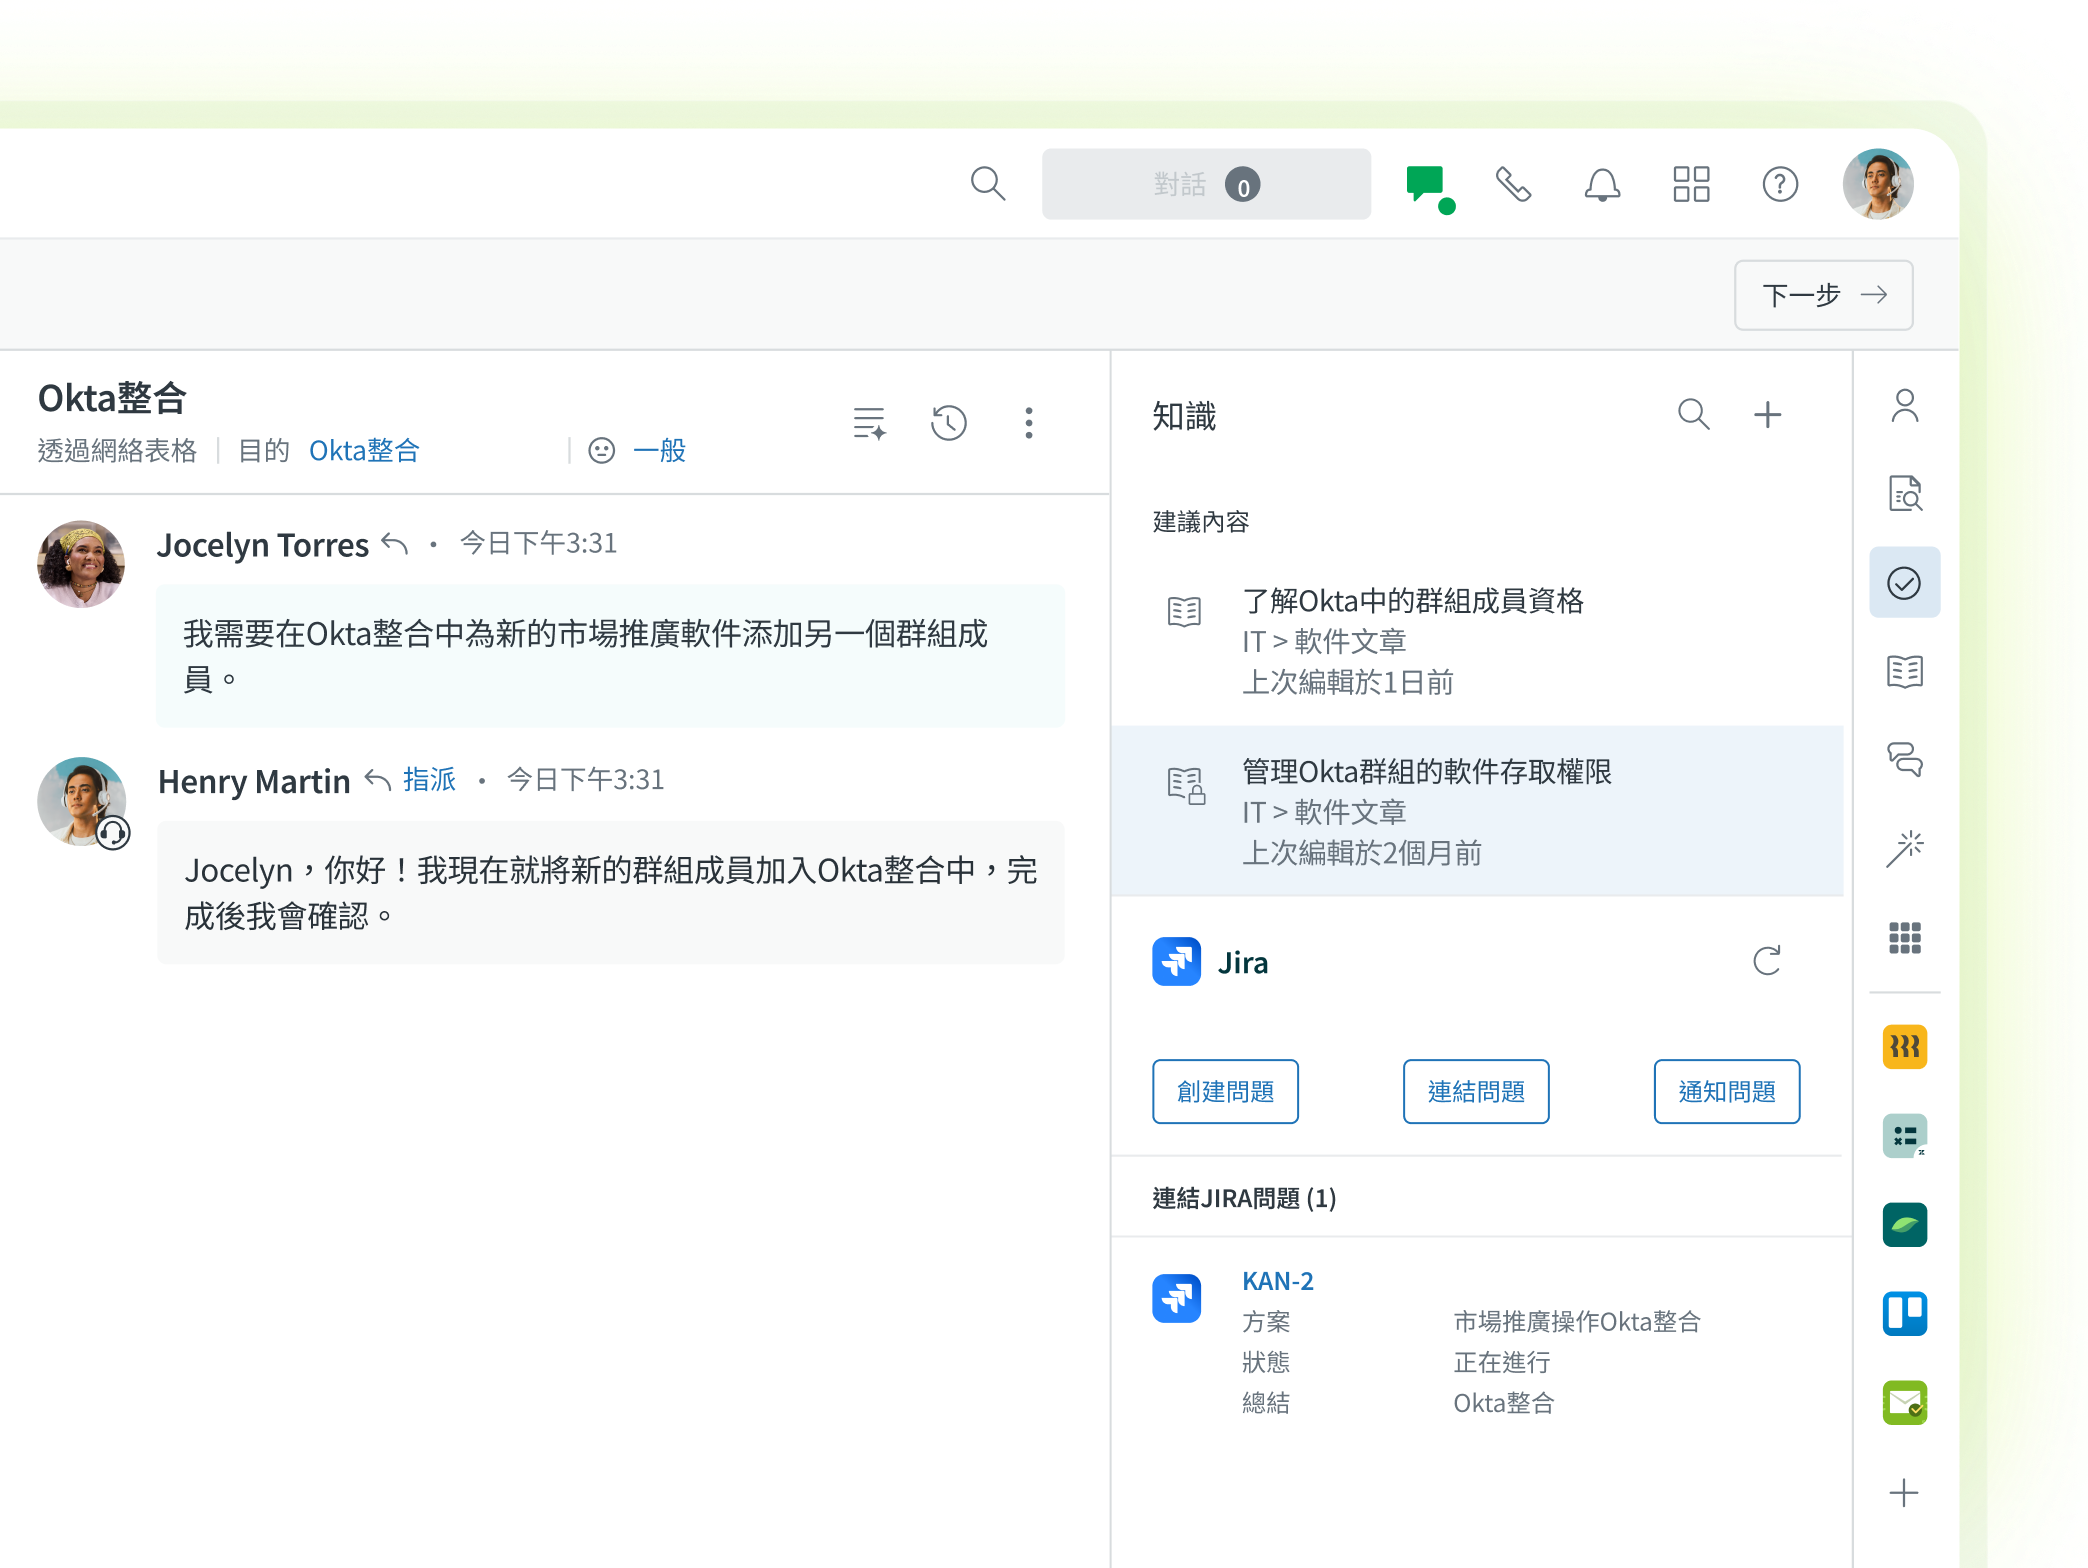Open notifications bell
The width and height of the screenshot is (2088, 1568).
pyautogui.click(x=1602, y=184)
